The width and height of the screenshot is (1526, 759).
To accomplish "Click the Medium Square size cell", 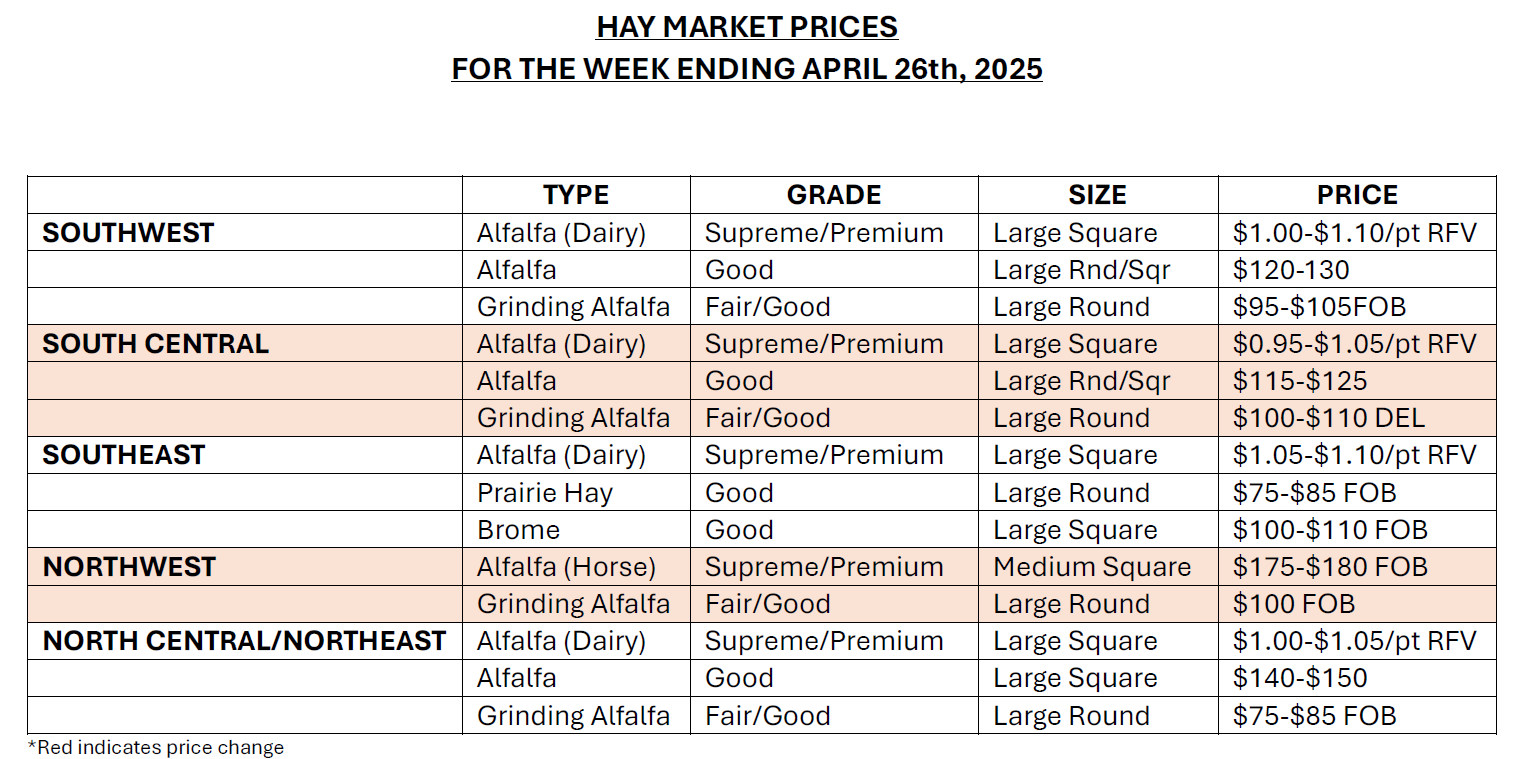I will tap(1092, 567).
